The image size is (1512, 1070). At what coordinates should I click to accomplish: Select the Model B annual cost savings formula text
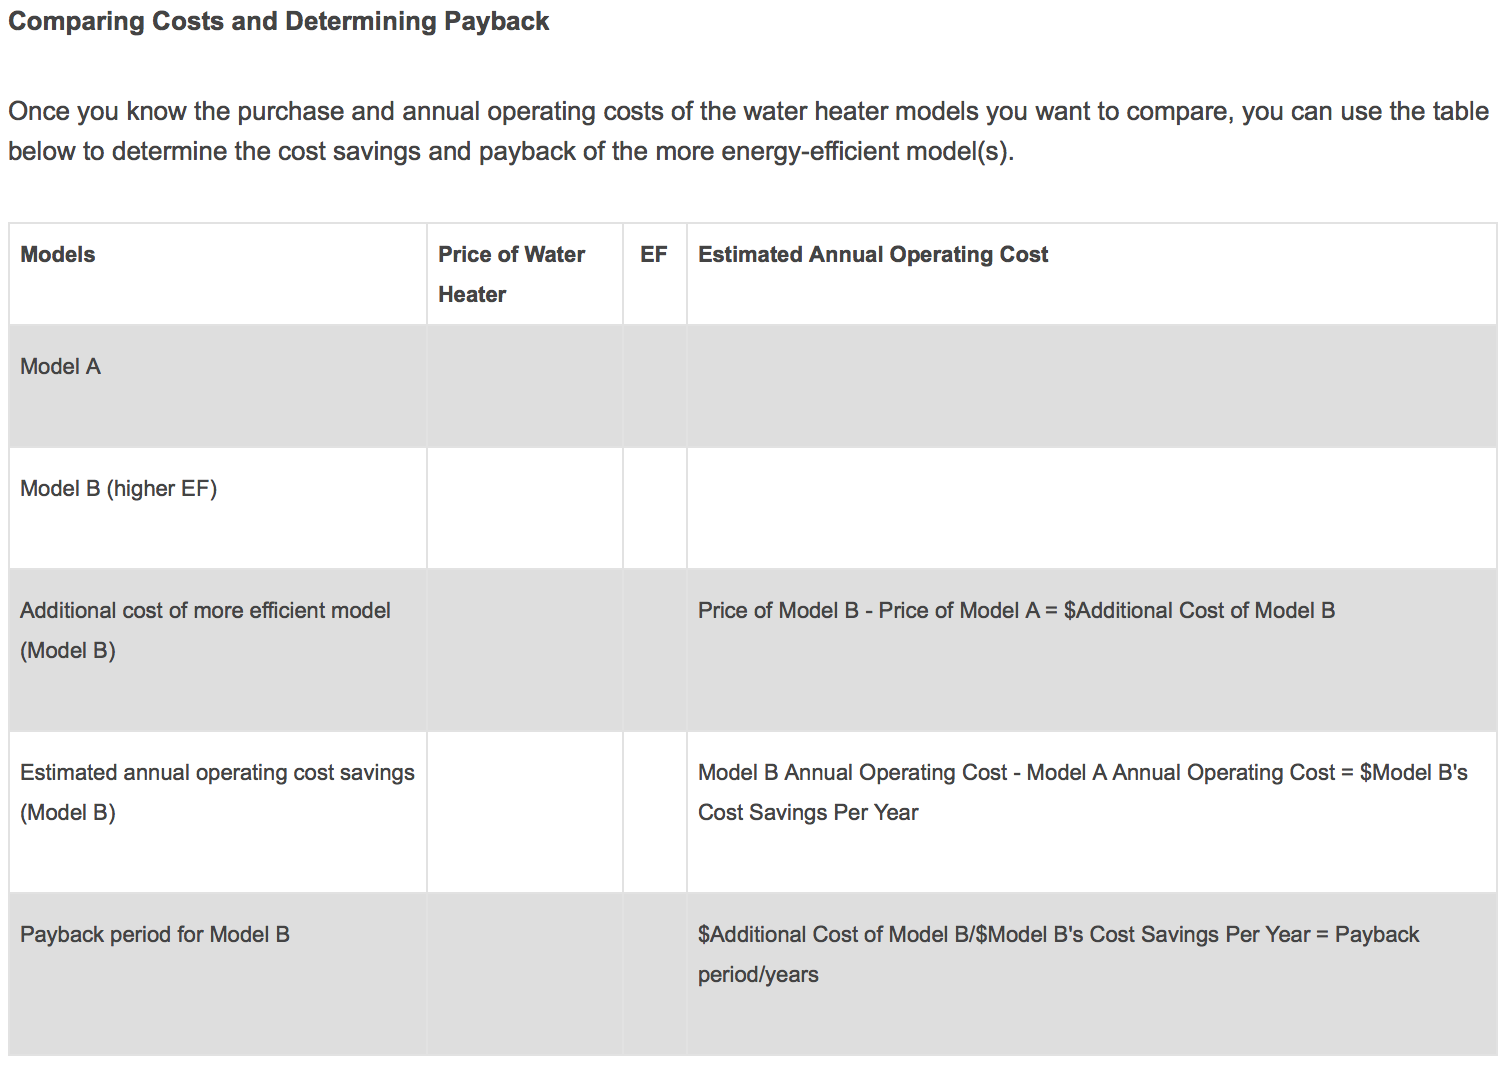pyautogui.click(x=1082, y=792)
